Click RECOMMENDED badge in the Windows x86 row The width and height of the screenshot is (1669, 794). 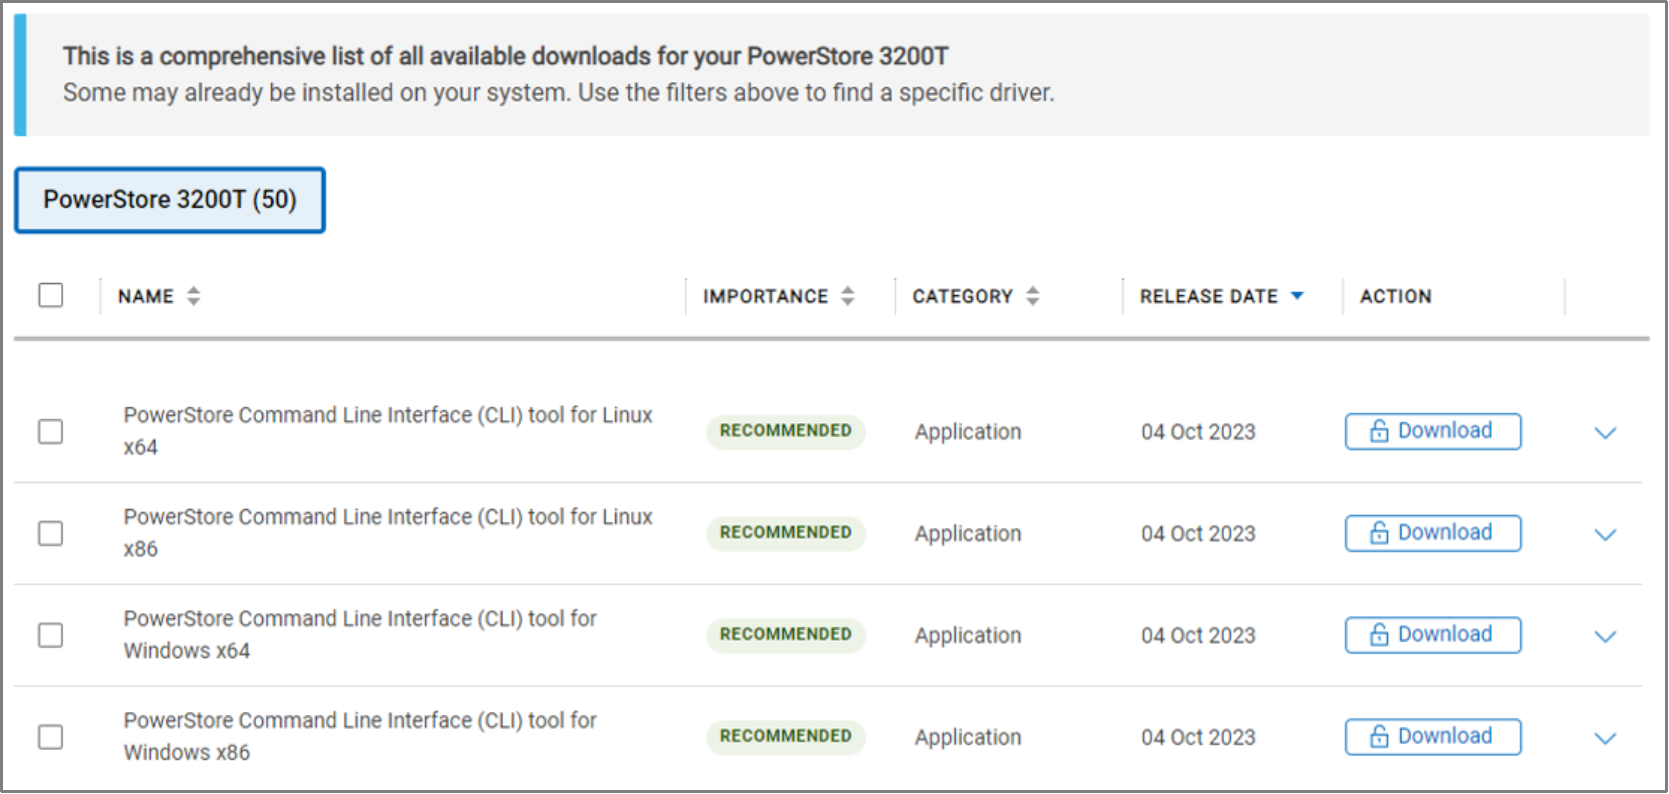tap(786, 737)
